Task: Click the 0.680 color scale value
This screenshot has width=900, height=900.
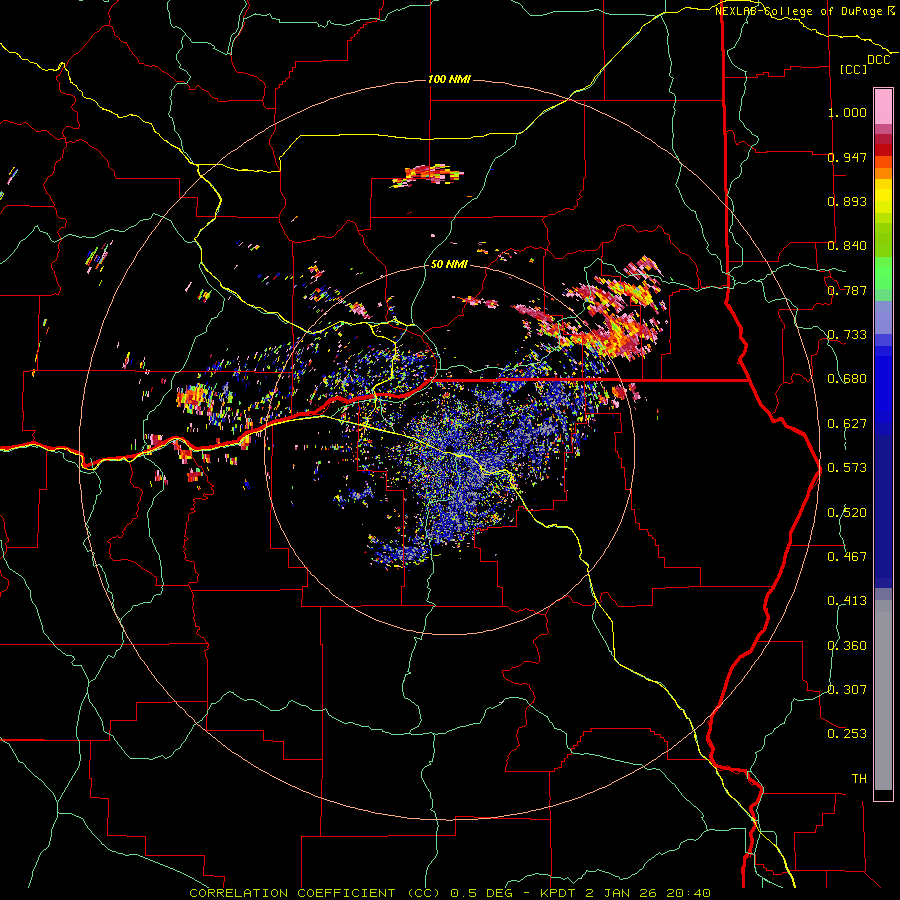Action: tap(847, 379)
